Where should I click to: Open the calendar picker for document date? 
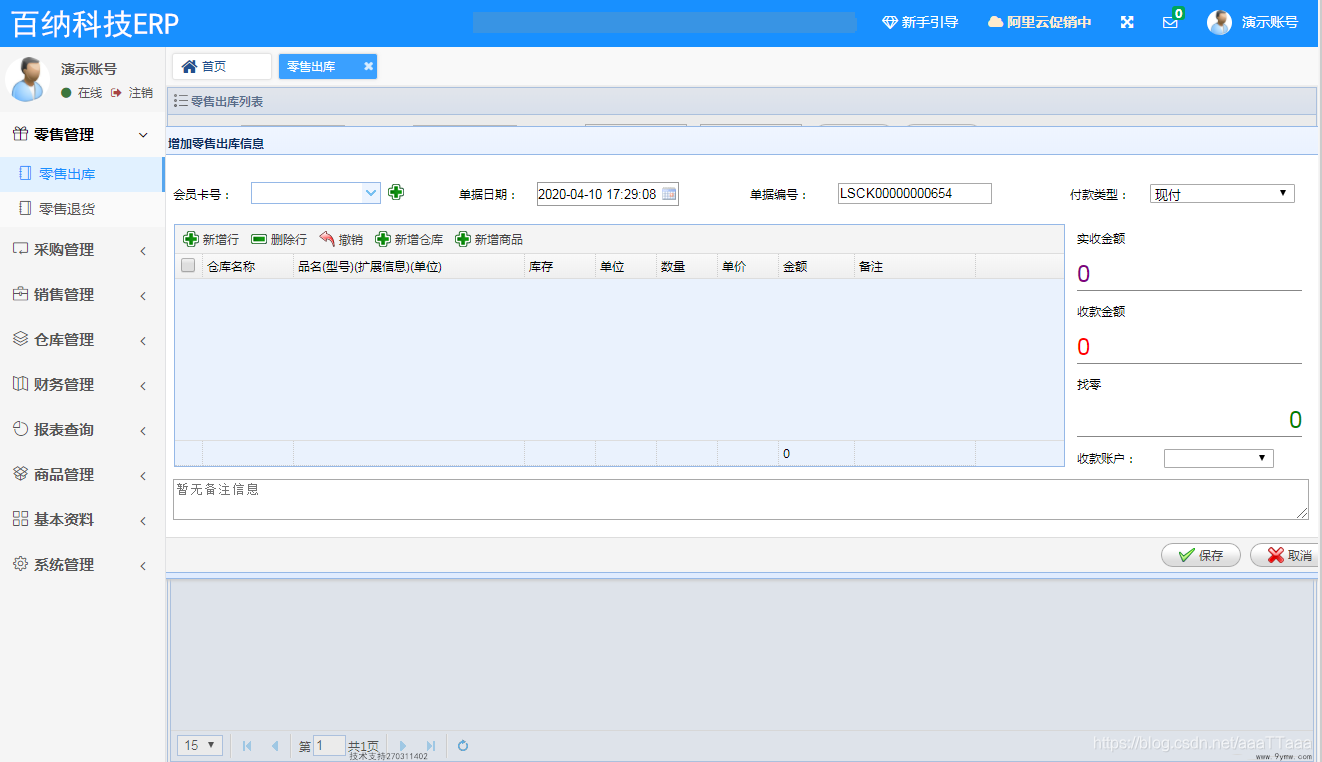(669, 194)
